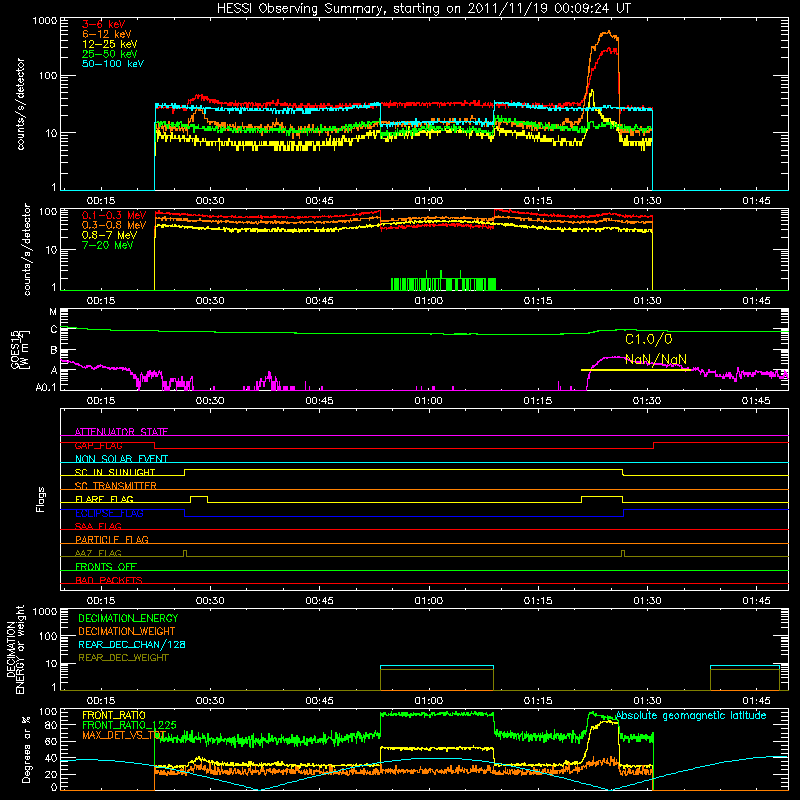Image resolution: width=800 pixels, height=800 pixels.
Task: Select the BAD_PACKETS flag label
Action: [x=109, y=580]
